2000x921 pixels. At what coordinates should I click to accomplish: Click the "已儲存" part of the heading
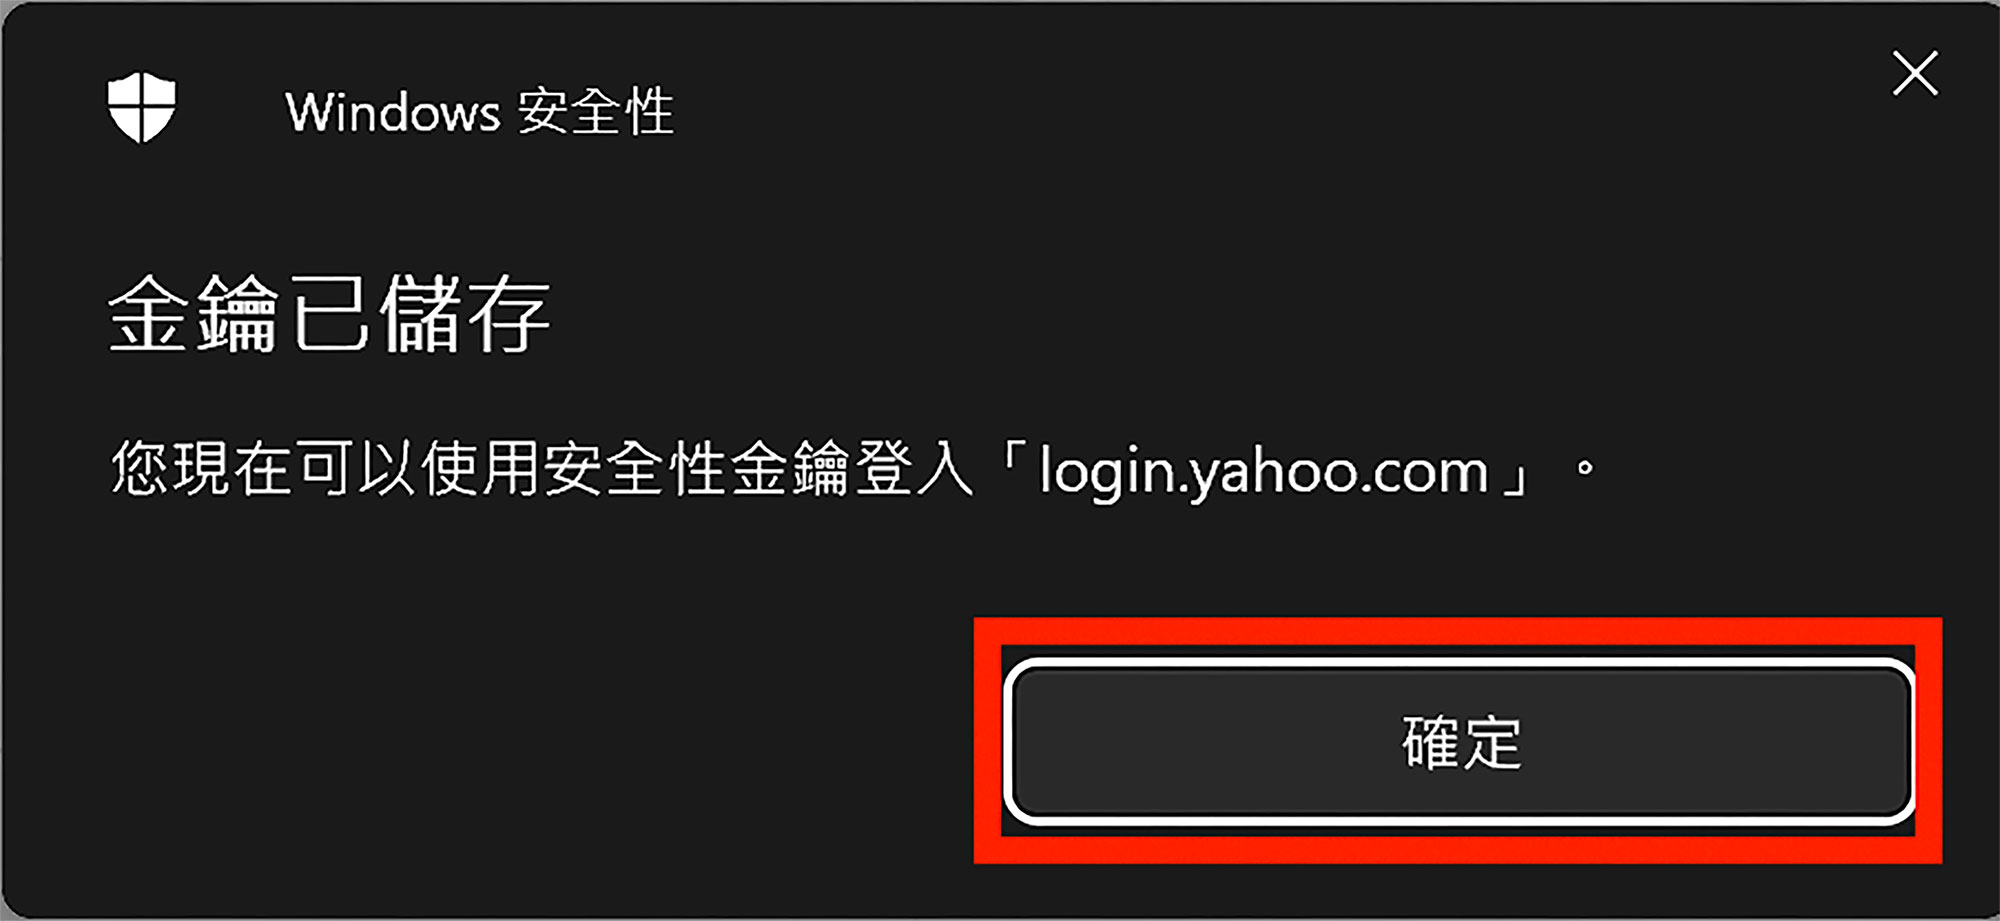click(420, 314)
